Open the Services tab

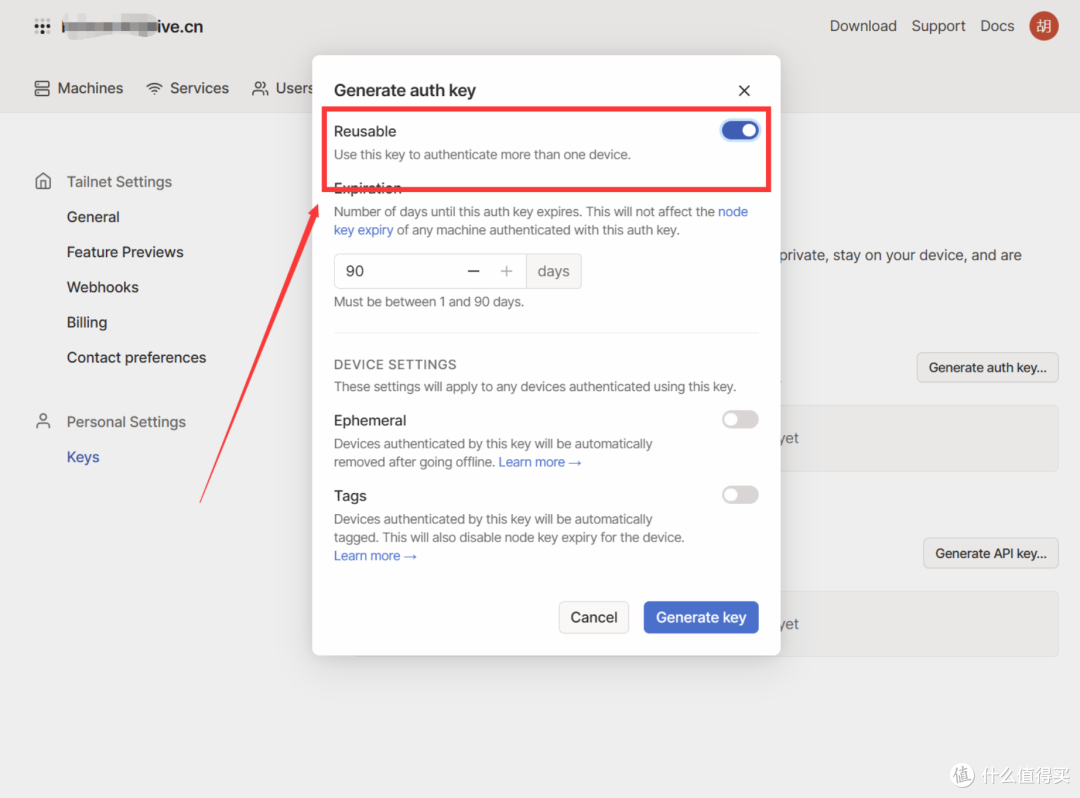coord(187,88)
